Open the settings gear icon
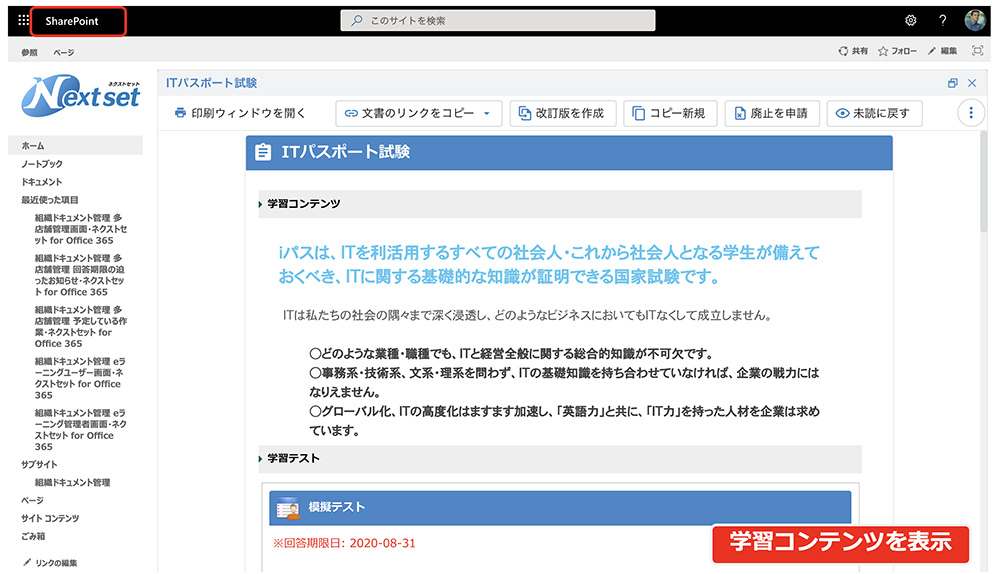Image resolution: width=1000 pixels, height=574 pixels. 911,20
